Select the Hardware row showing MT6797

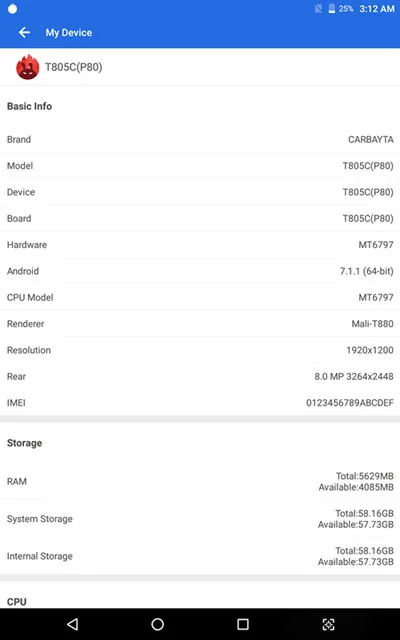[200, 245]
